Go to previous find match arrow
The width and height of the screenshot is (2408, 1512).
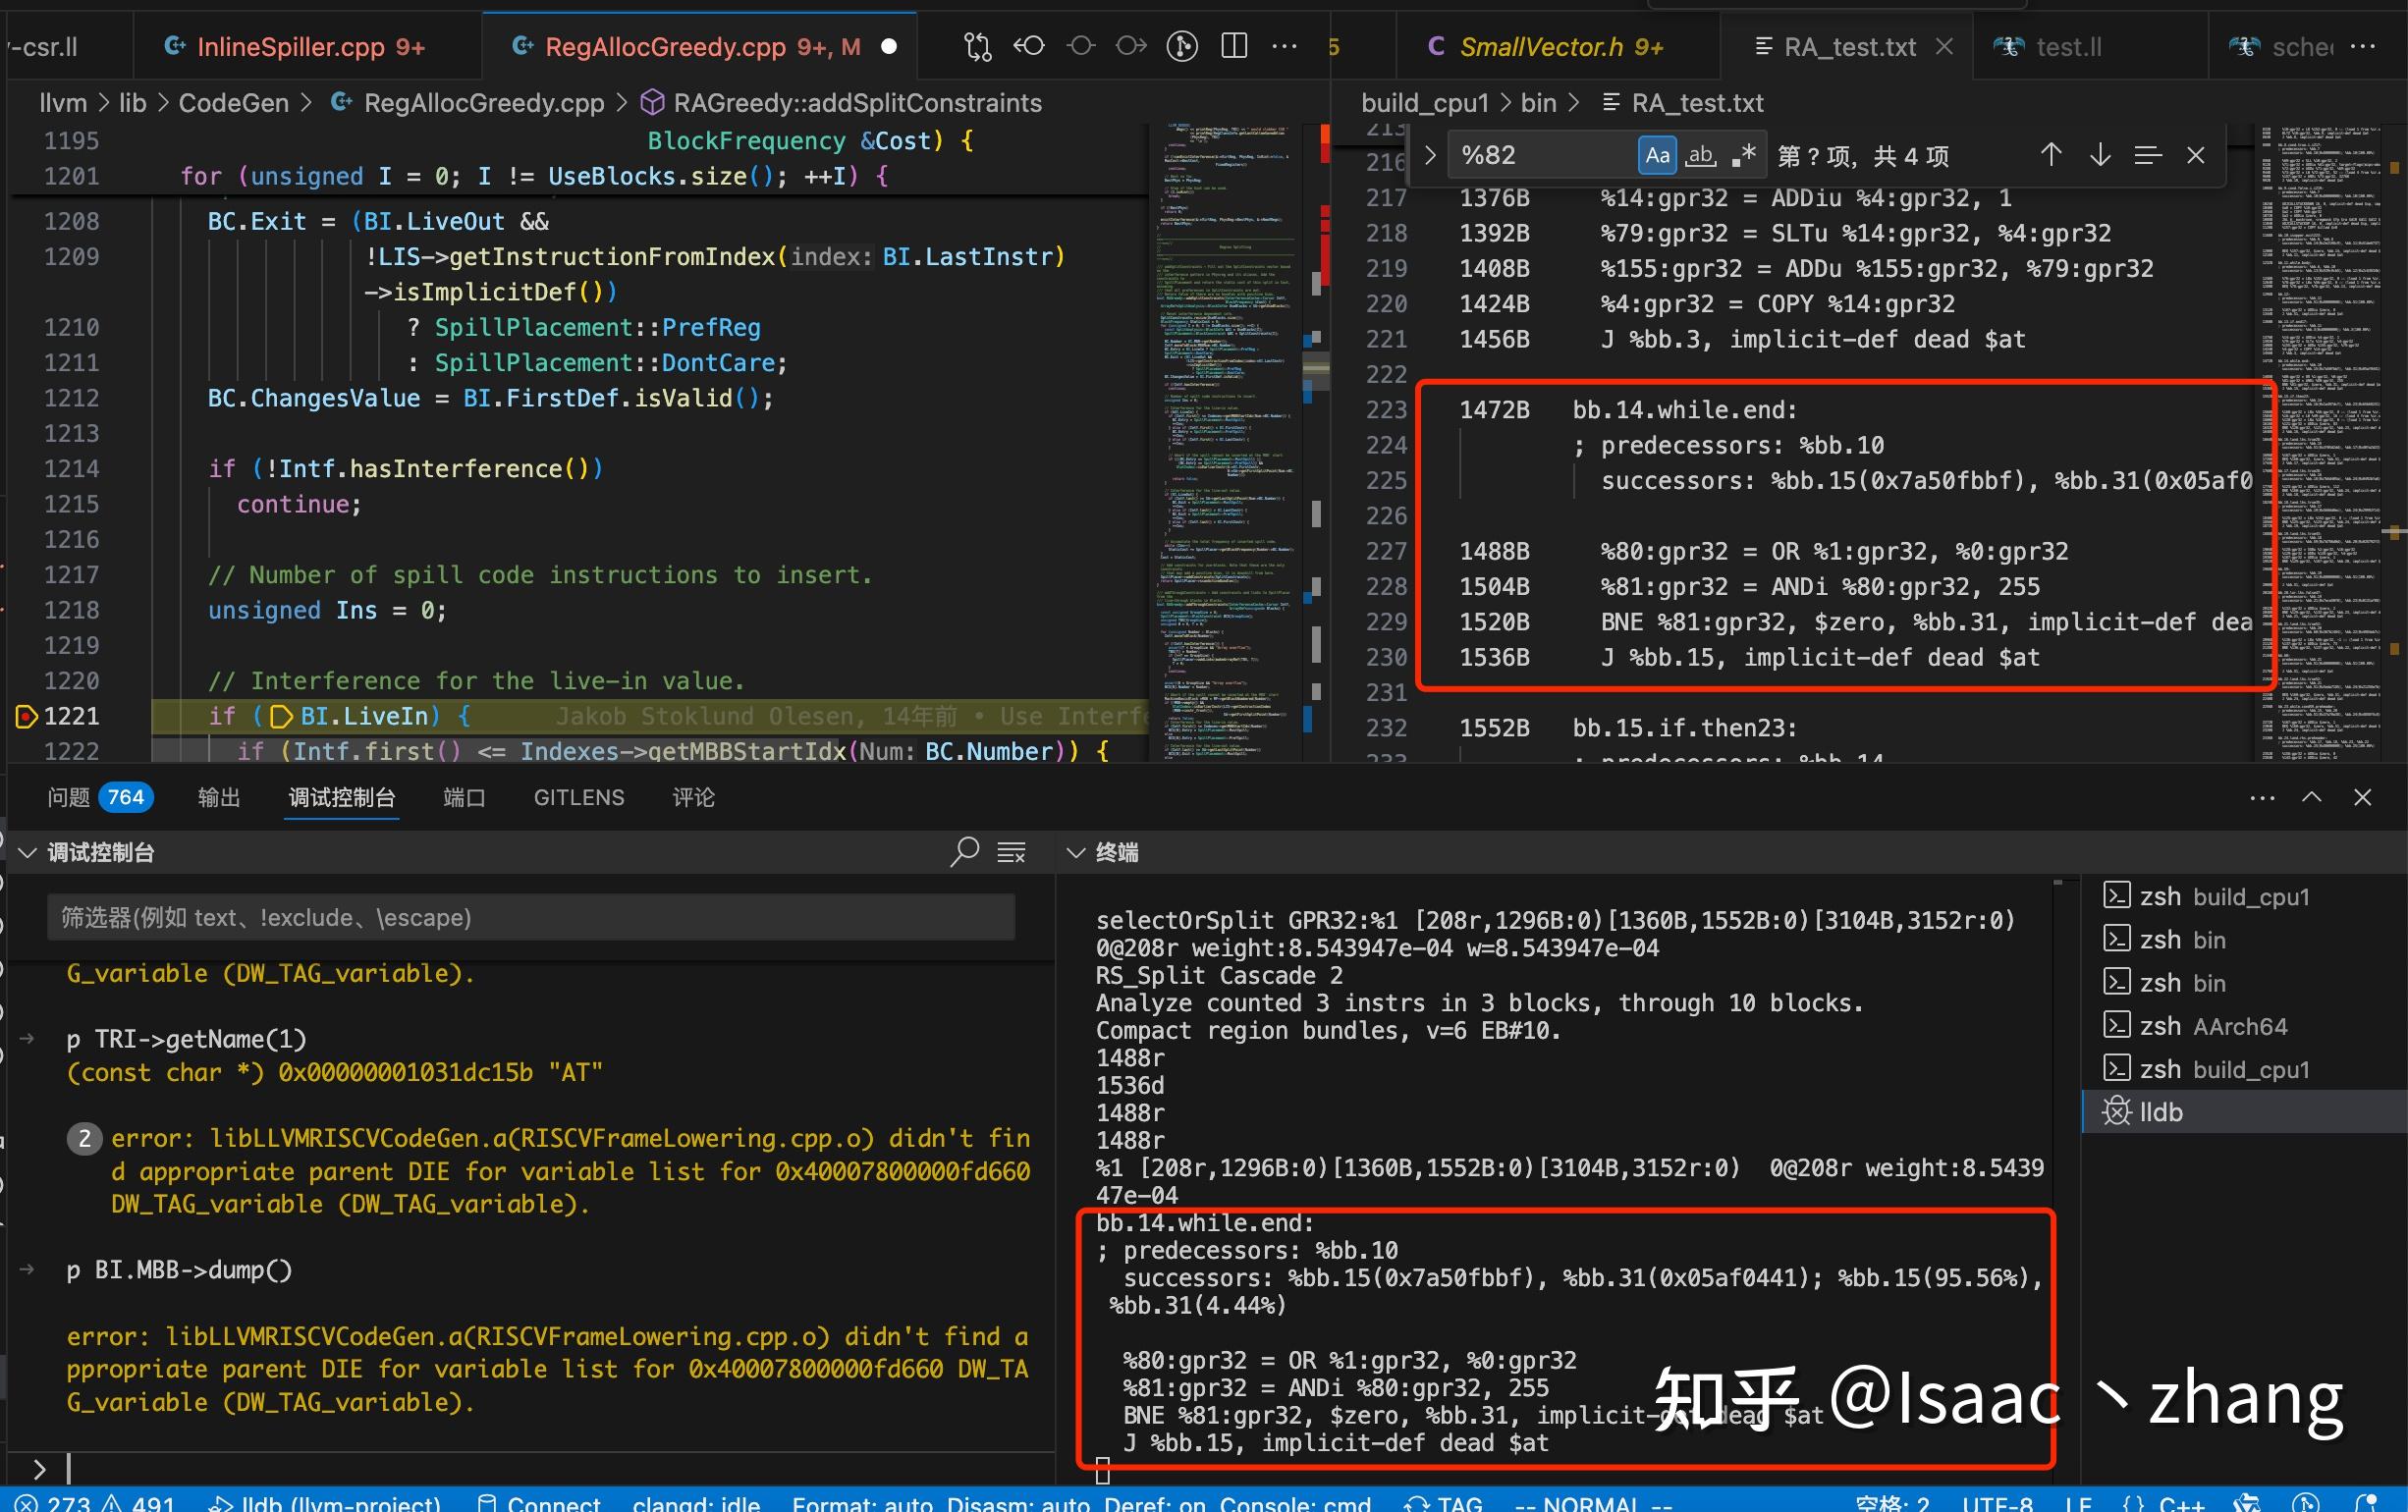click(2051, 155)
